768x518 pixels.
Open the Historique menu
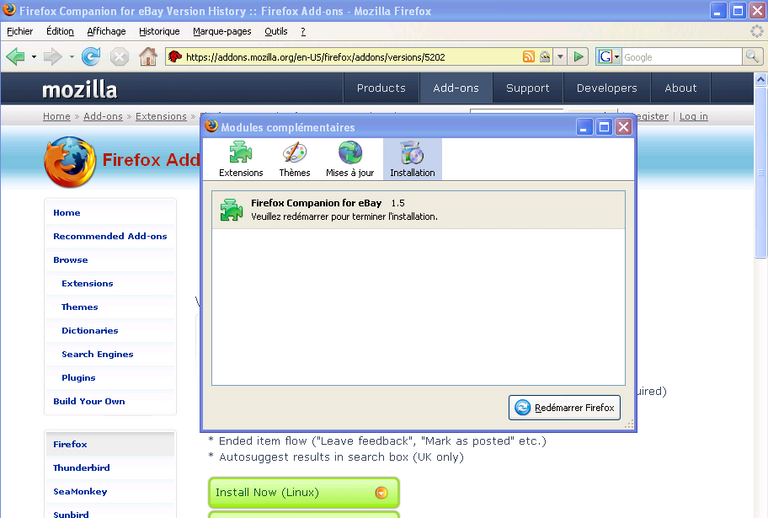tap(159, 31)
